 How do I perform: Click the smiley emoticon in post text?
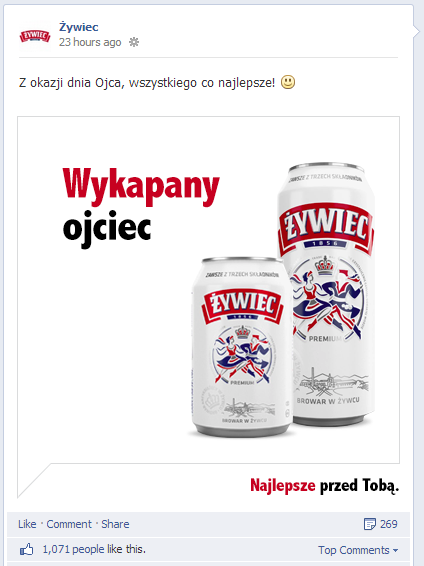tap(288, 82)
